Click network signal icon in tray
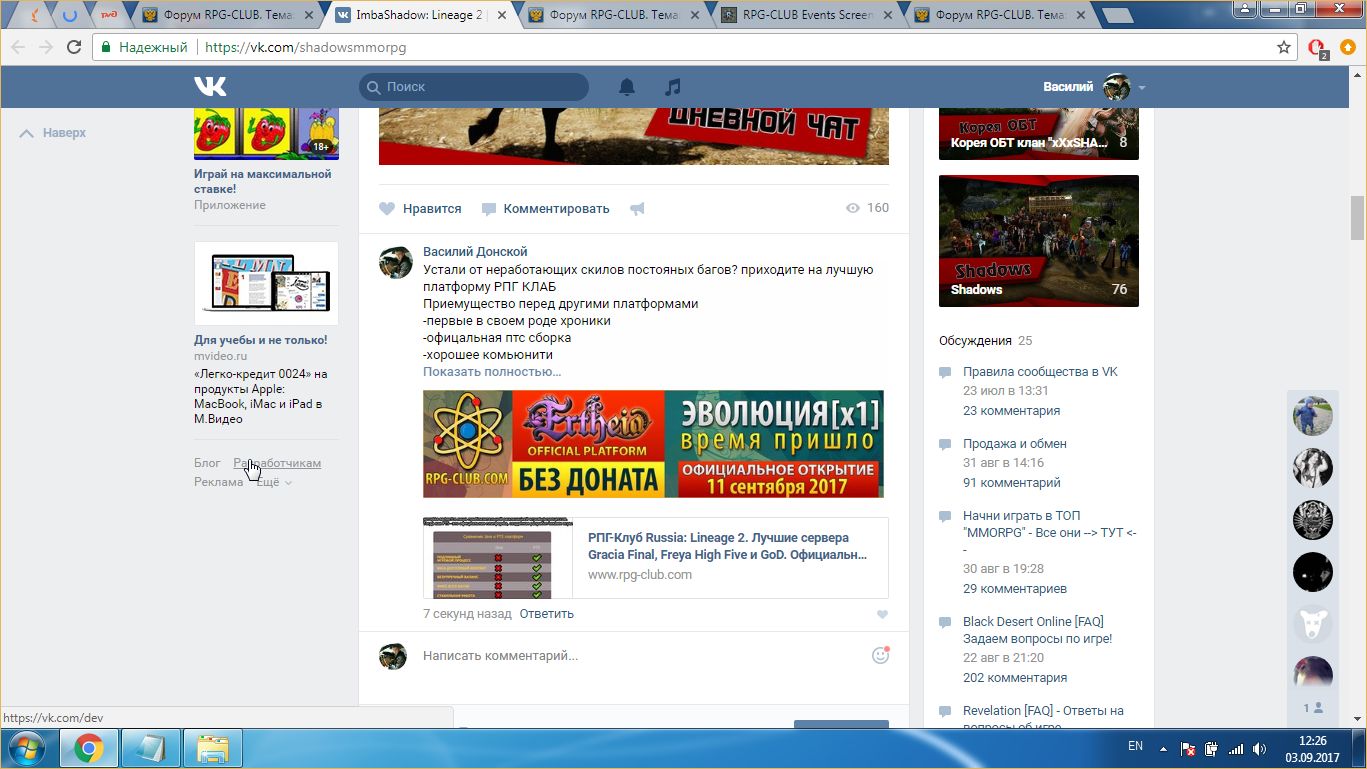This screenshot has height=769, width=1367. click(x=1236, y=748)
